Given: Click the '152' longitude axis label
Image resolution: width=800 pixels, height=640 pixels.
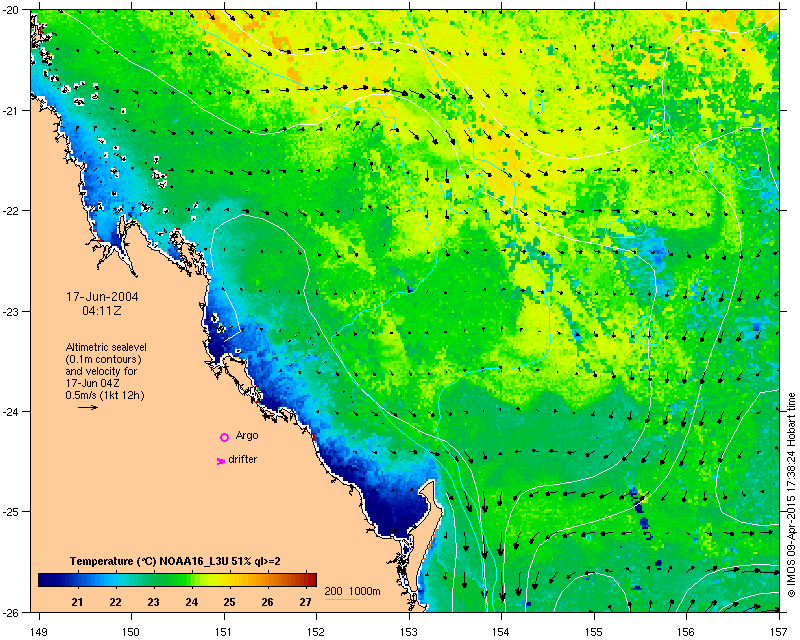Looking at the screenshot, I should (x=316, y=632).
